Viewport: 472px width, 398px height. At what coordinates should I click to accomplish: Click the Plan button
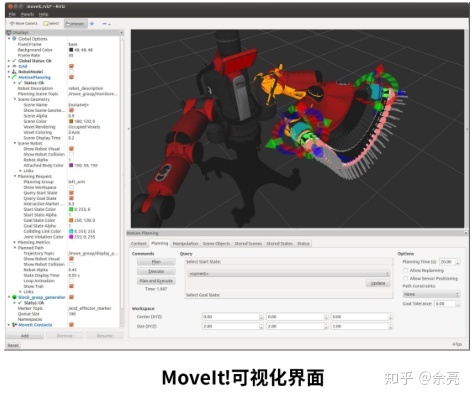156,262
